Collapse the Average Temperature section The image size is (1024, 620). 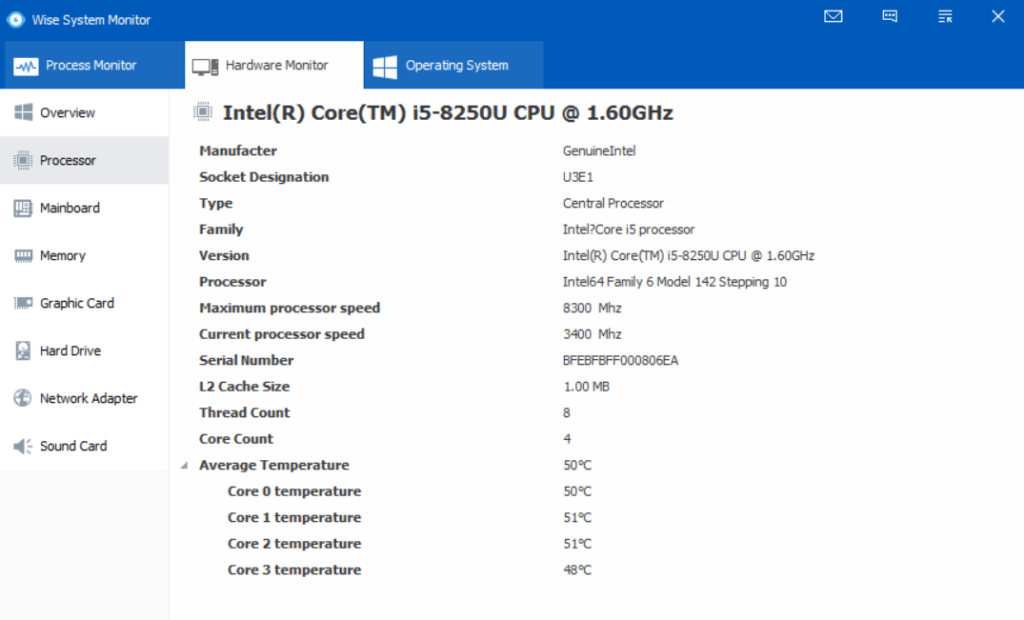(x=184, y=465)
